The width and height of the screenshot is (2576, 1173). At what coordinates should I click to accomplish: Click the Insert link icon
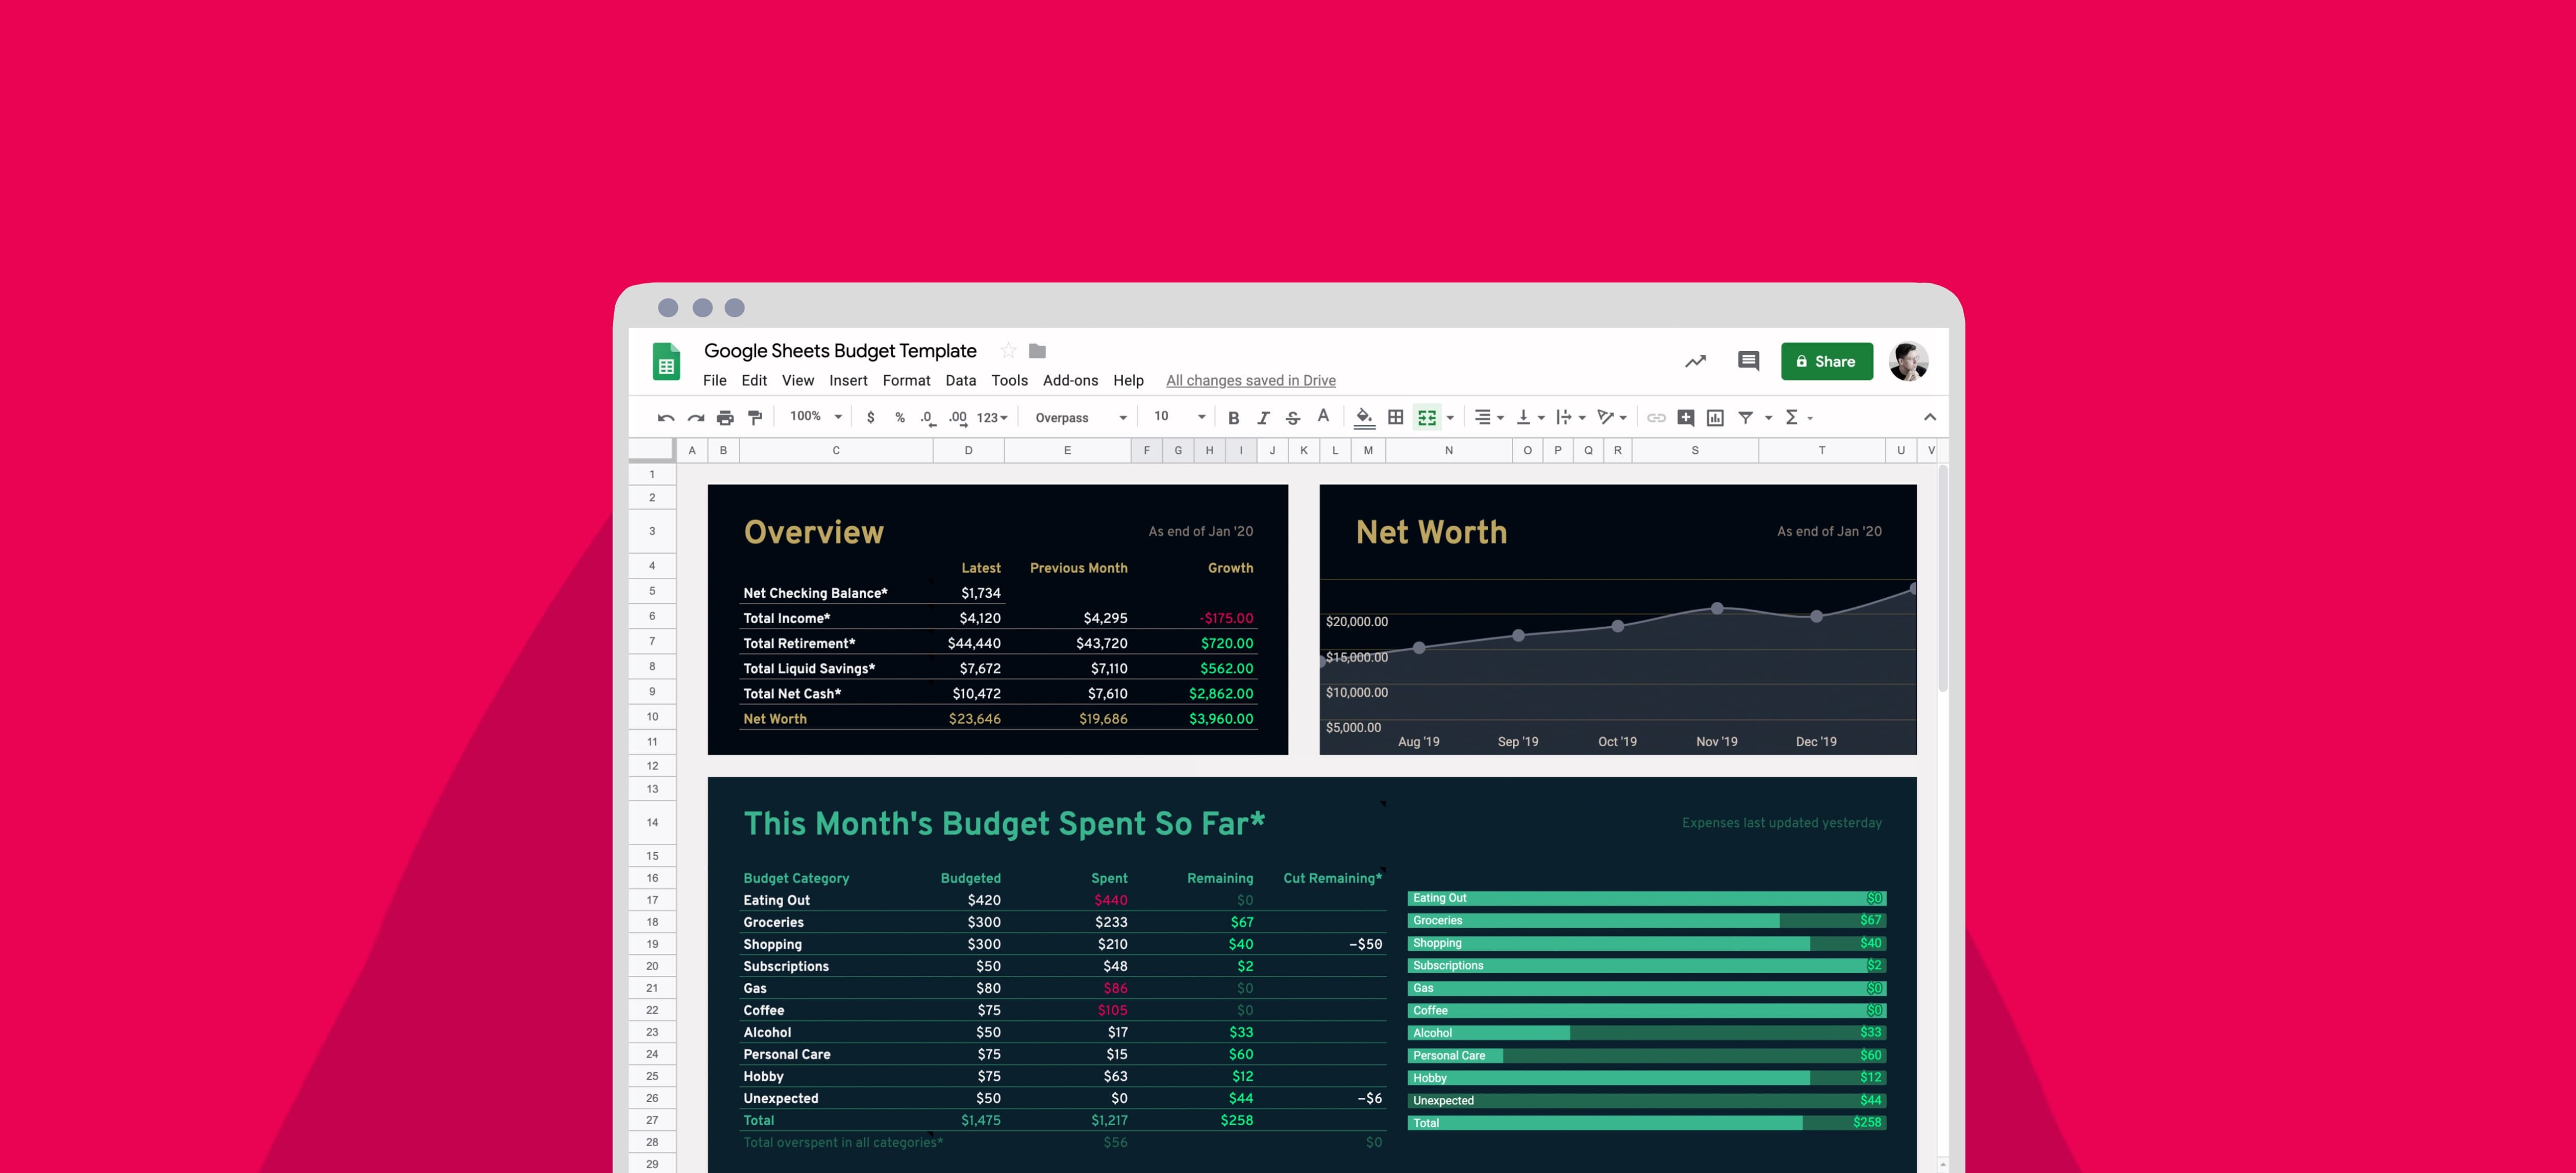click(x=1656, y=418)
